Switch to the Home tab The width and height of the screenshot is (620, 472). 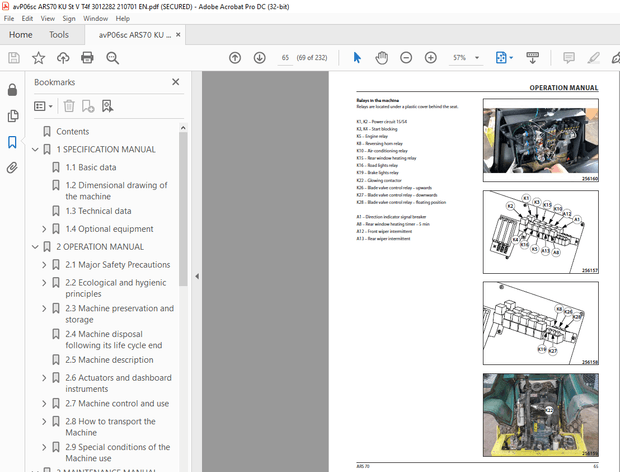tap(21, 35)
